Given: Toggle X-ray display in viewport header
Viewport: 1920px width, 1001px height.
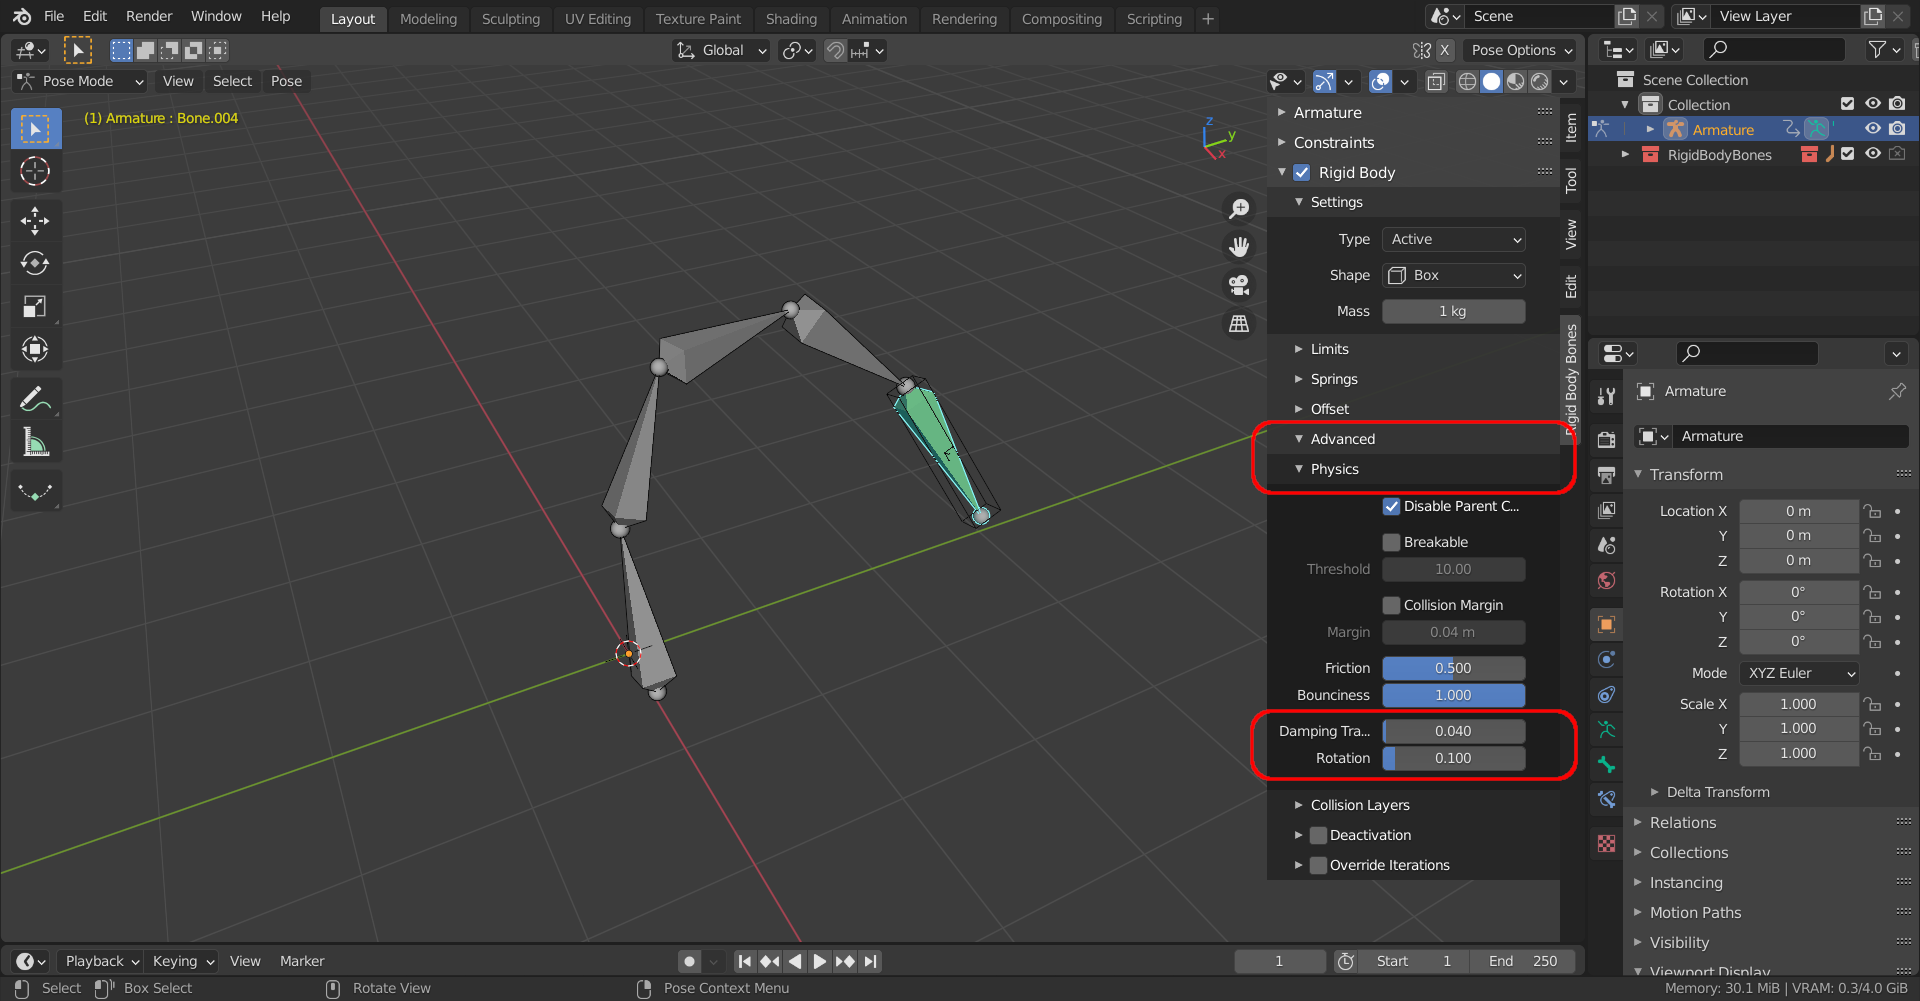Looking at the screenshot, I should tap(1436, 81).
